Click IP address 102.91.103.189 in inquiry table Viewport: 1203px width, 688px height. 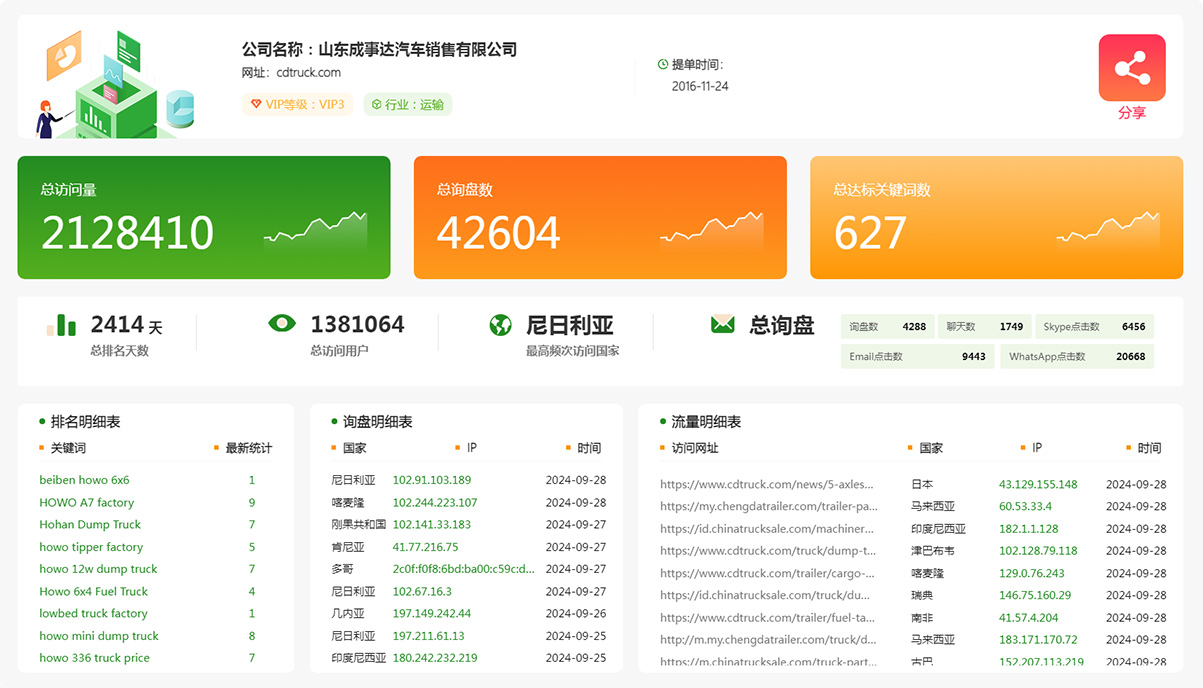(x=431, y=480)
